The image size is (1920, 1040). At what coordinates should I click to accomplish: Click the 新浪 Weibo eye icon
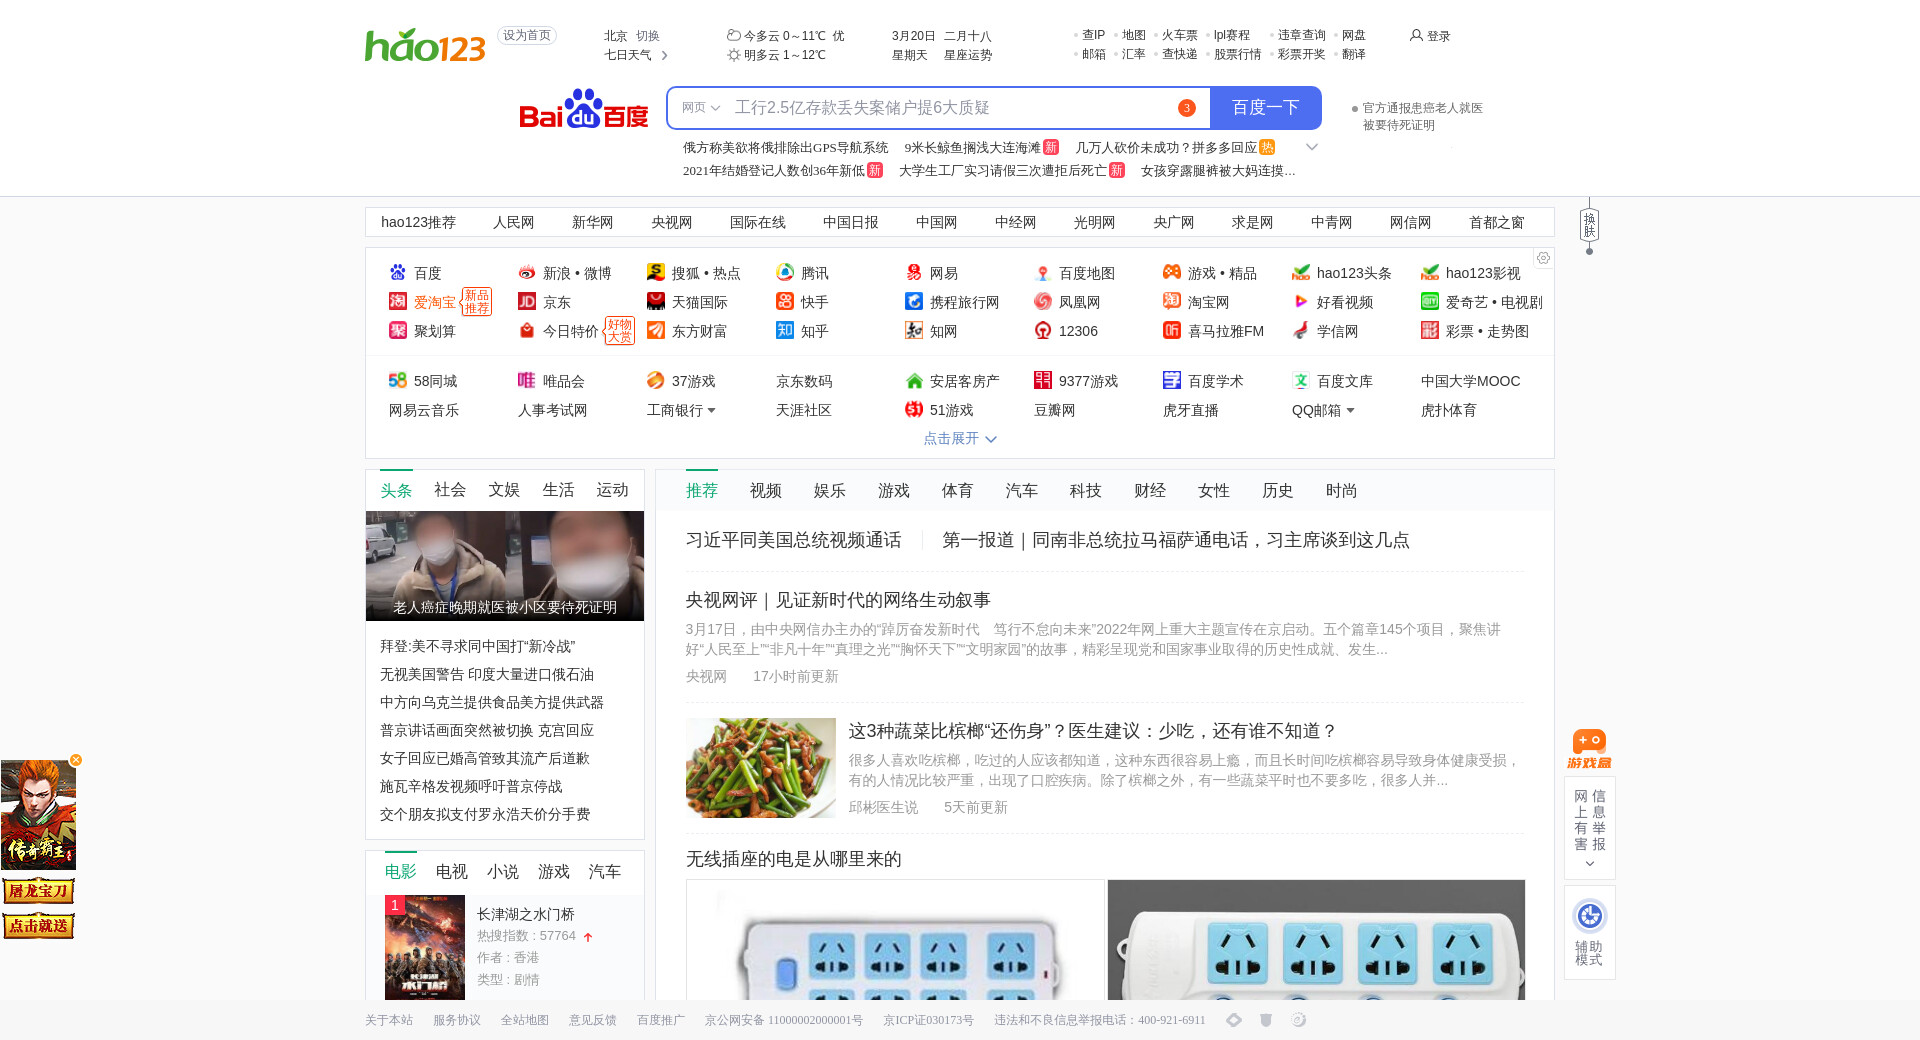526,273
